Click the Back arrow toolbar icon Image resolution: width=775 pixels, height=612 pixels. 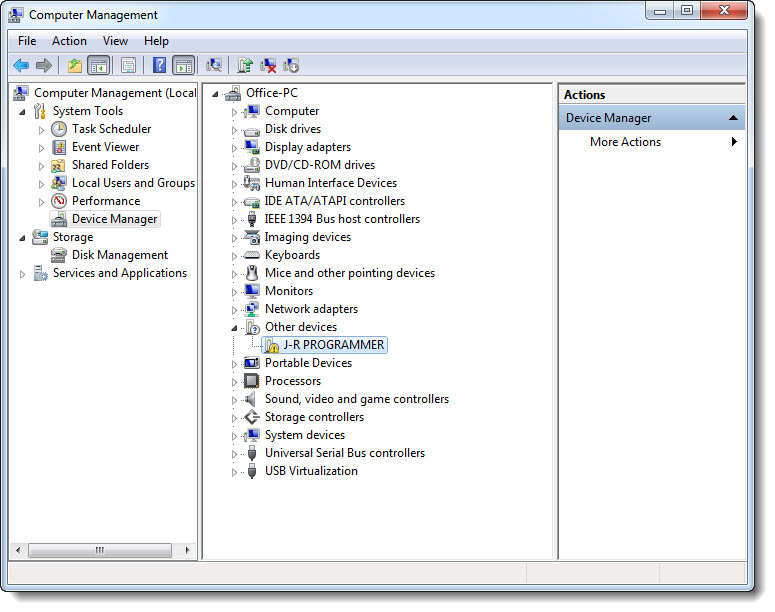[21, 66]
